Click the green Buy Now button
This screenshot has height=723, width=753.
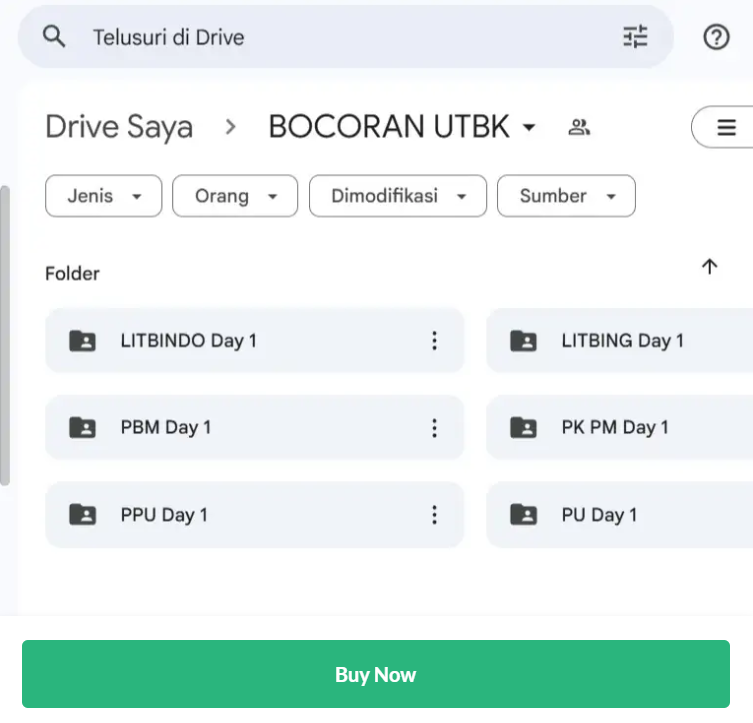coord(376,674)
